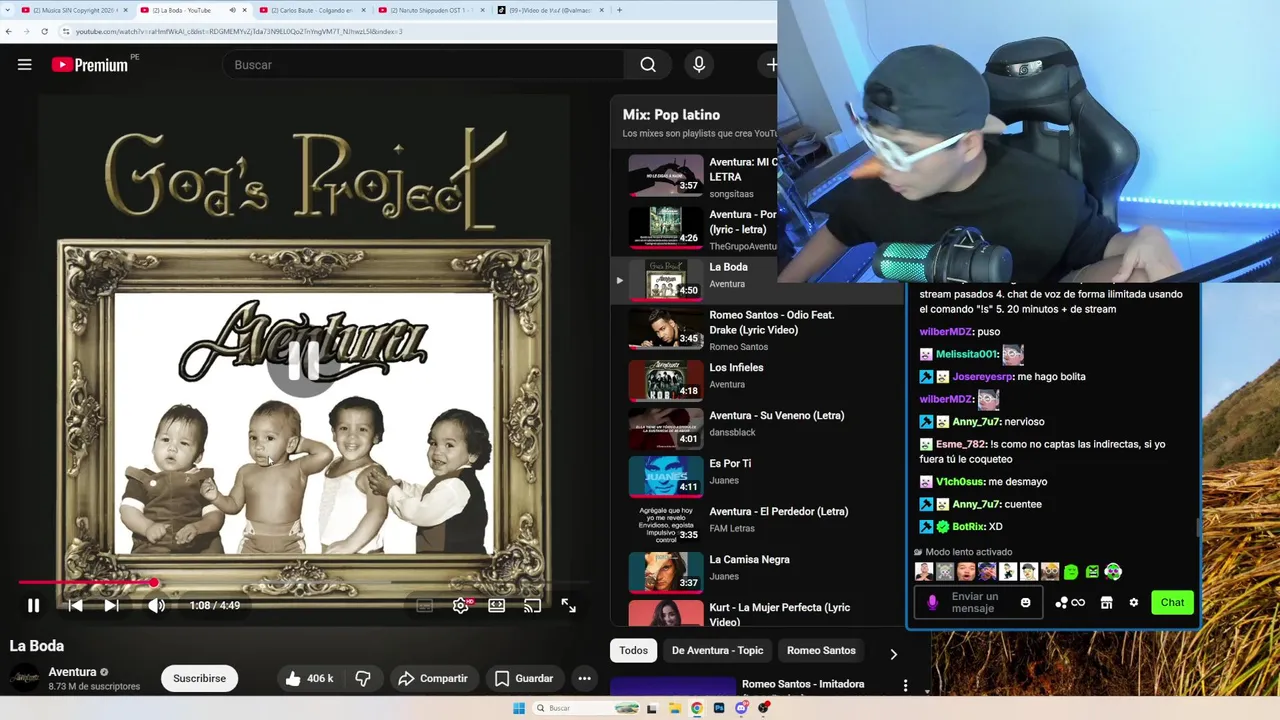Switch to Música SIN Copyright browser tab
The image size is (1280, 720).
pos(75,10)
